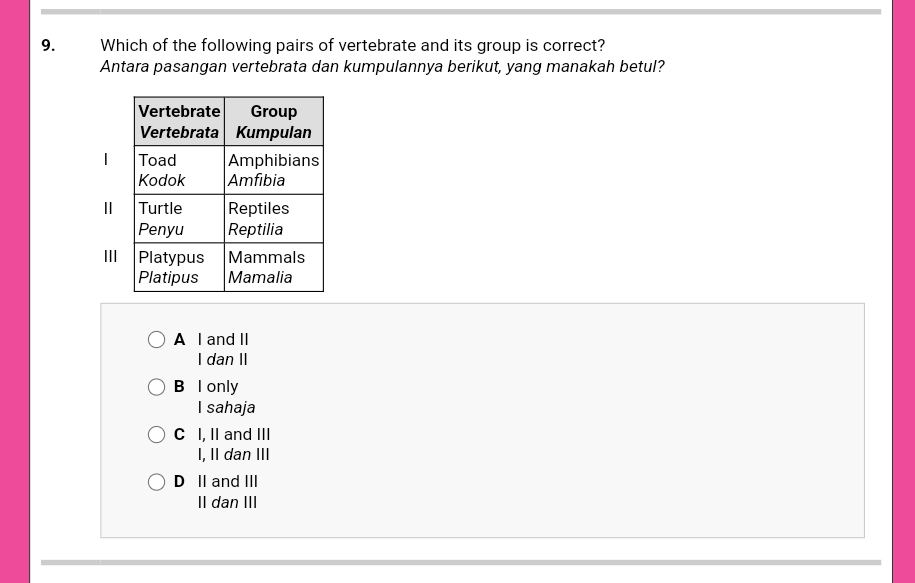Select radio button for answer B
This screenshot has height=583, width=915.
click(156, 387)
